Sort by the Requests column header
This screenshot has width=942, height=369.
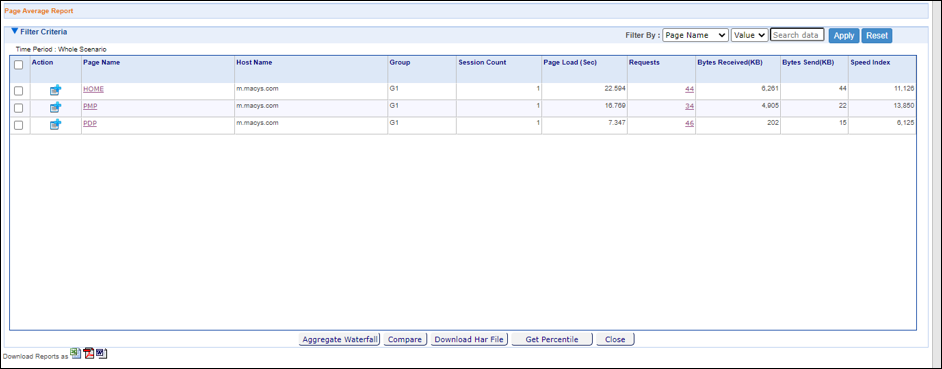[x=644, y=62]
